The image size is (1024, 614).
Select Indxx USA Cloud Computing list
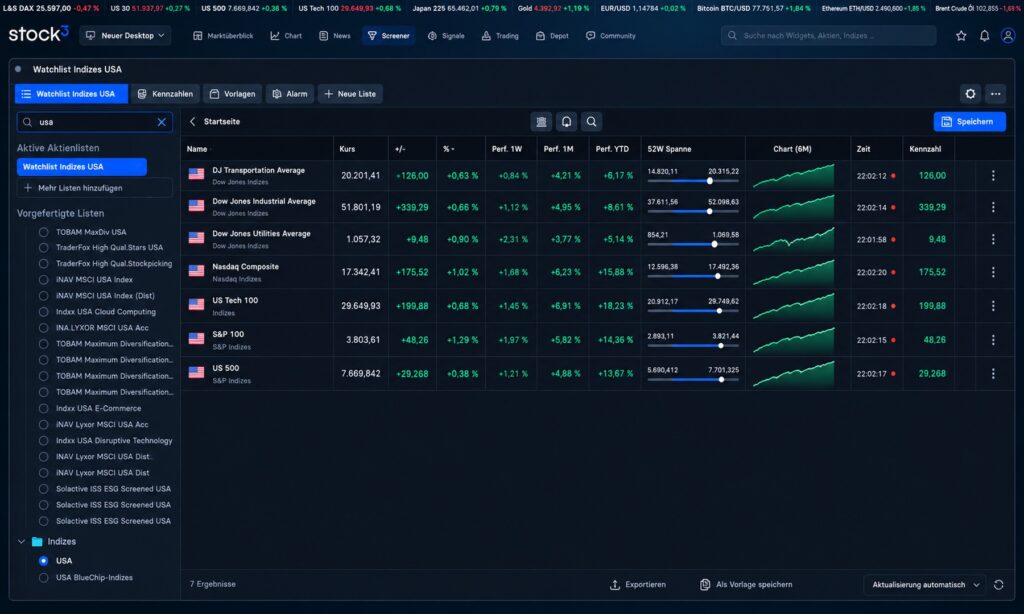[43, 312]
